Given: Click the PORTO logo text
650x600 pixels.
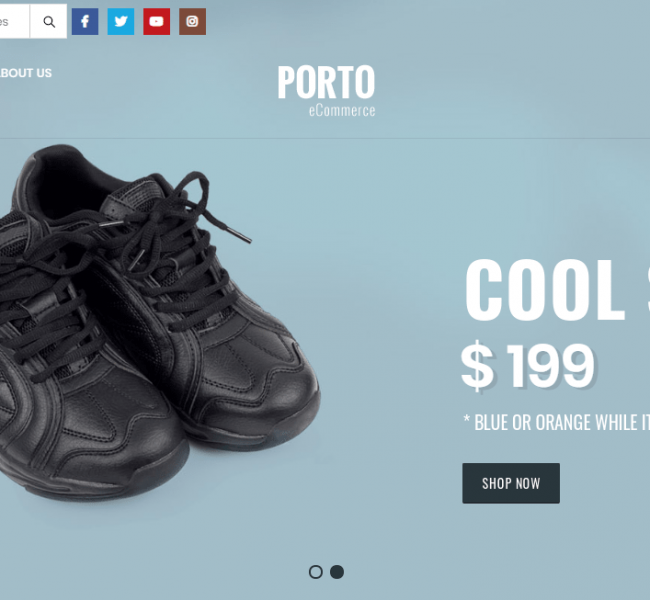Looking at the screenshot, I should pos(326,82).
